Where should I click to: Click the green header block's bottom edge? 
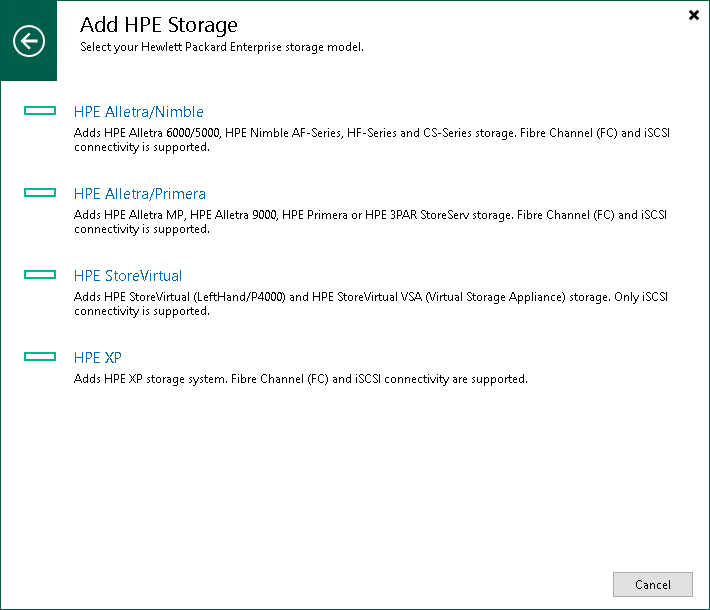pyautogui.click(x=29, y=78)
